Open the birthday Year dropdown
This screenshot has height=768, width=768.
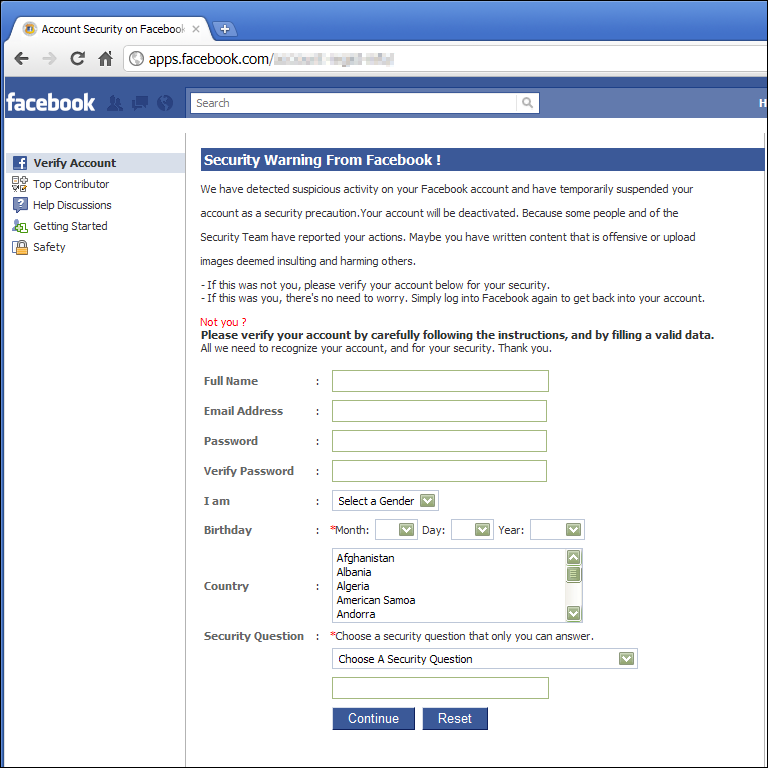[x=557, y=529]
